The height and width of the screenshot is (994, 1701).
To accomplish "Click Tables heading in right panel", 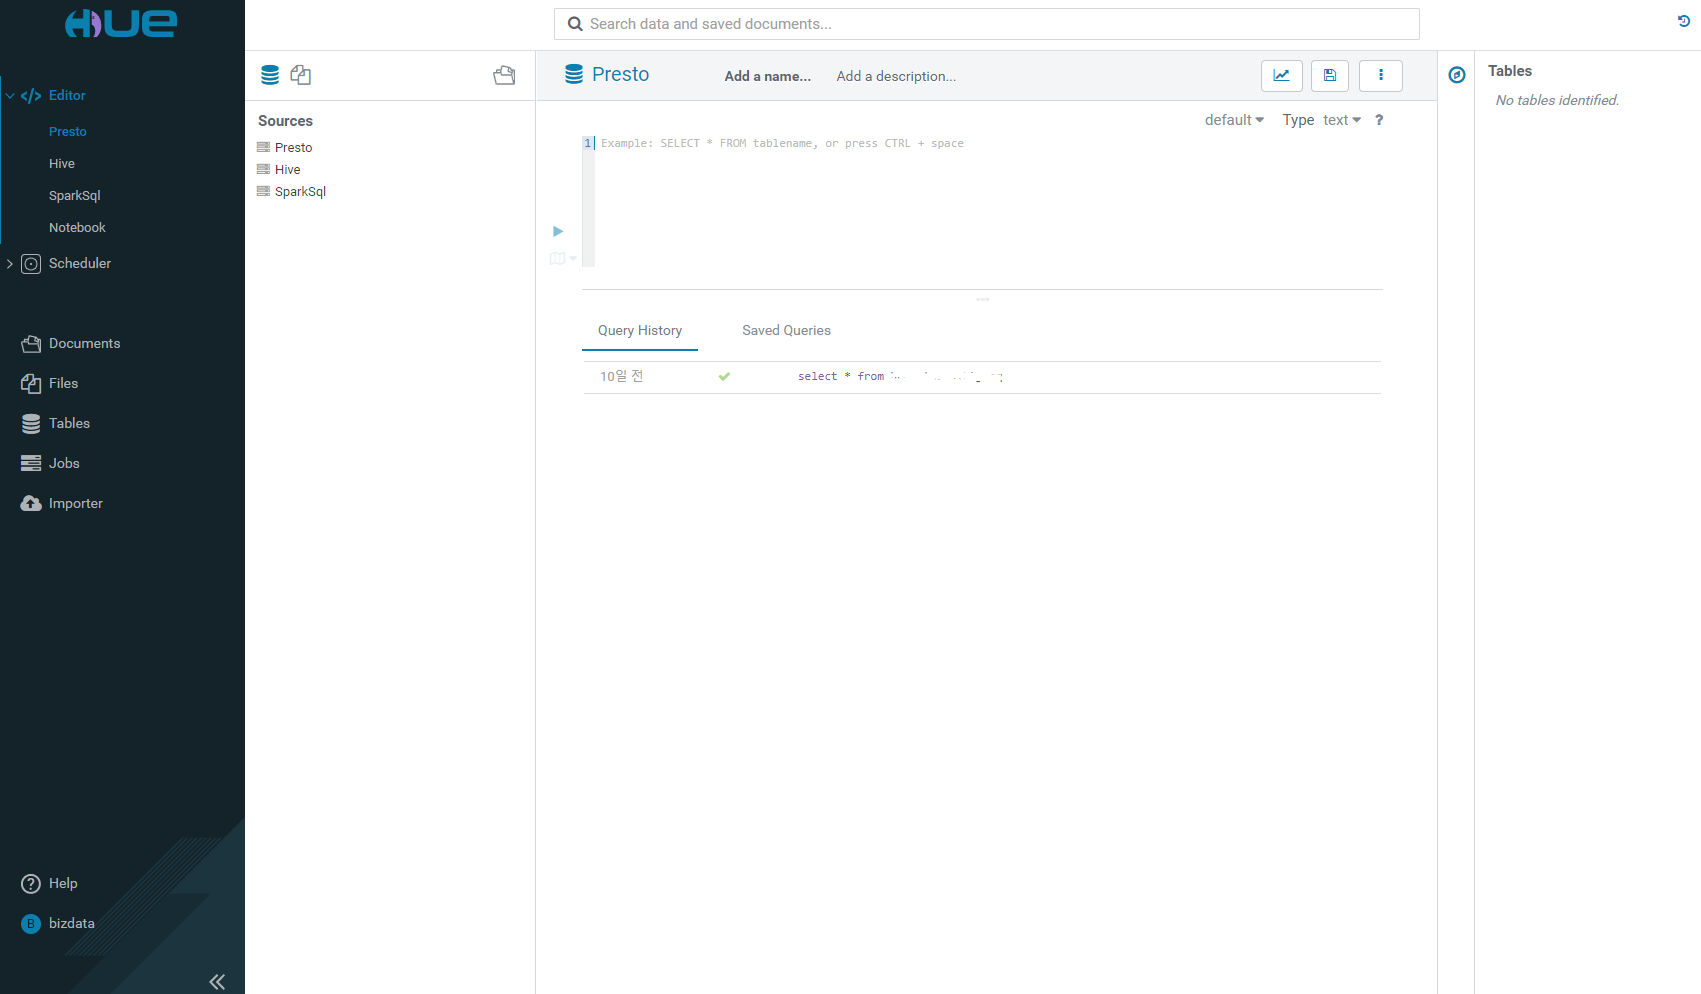I will tap(1510, 71).
